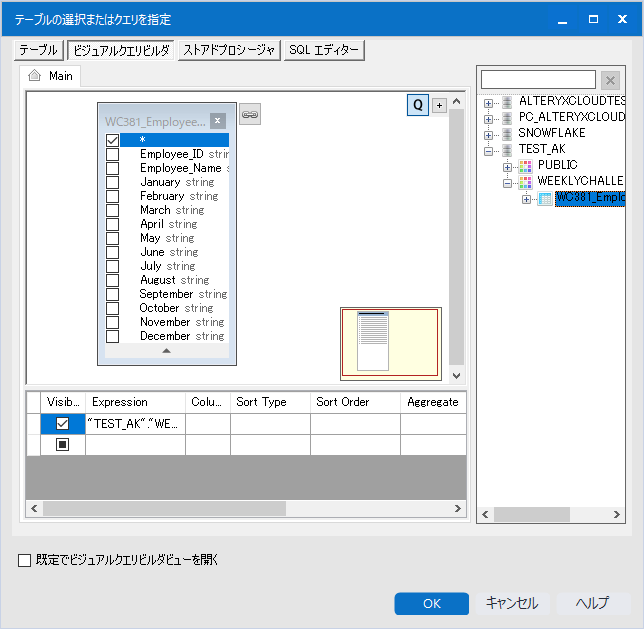Collapse the table box with the up arrow

click(x=167, y=351)
